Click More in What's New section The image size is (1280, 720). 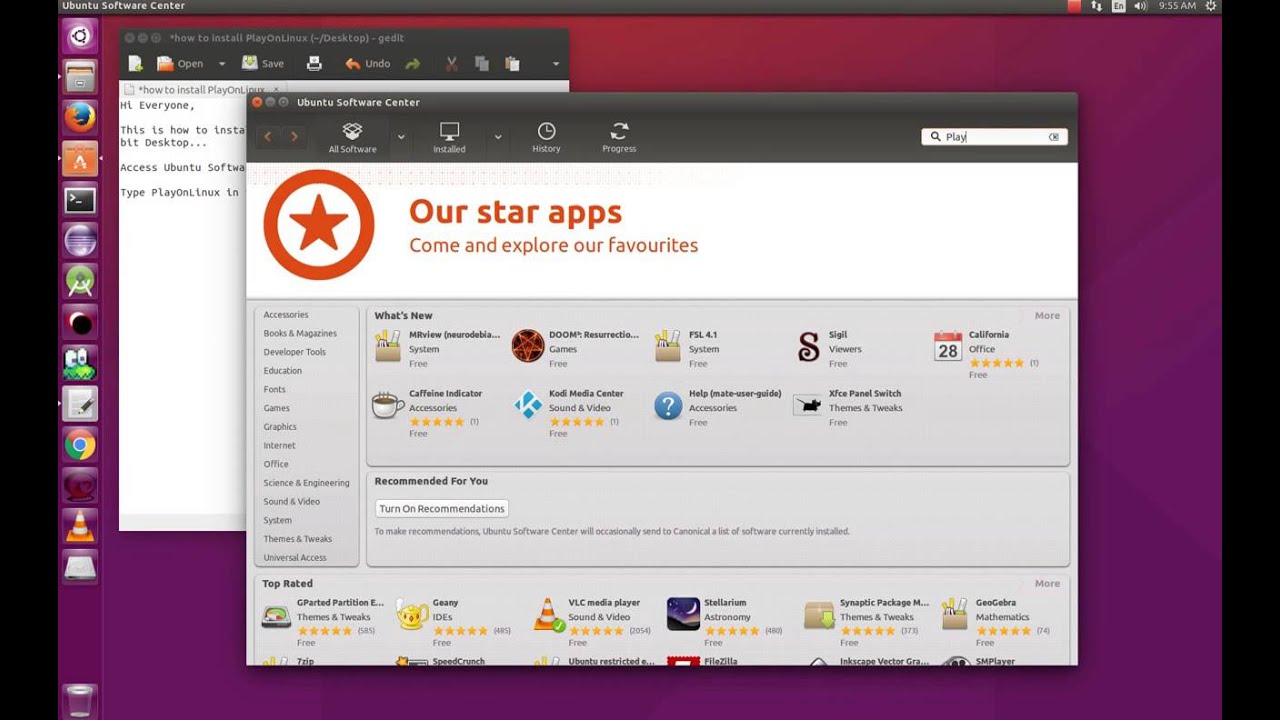click(x=1047, y=315)
